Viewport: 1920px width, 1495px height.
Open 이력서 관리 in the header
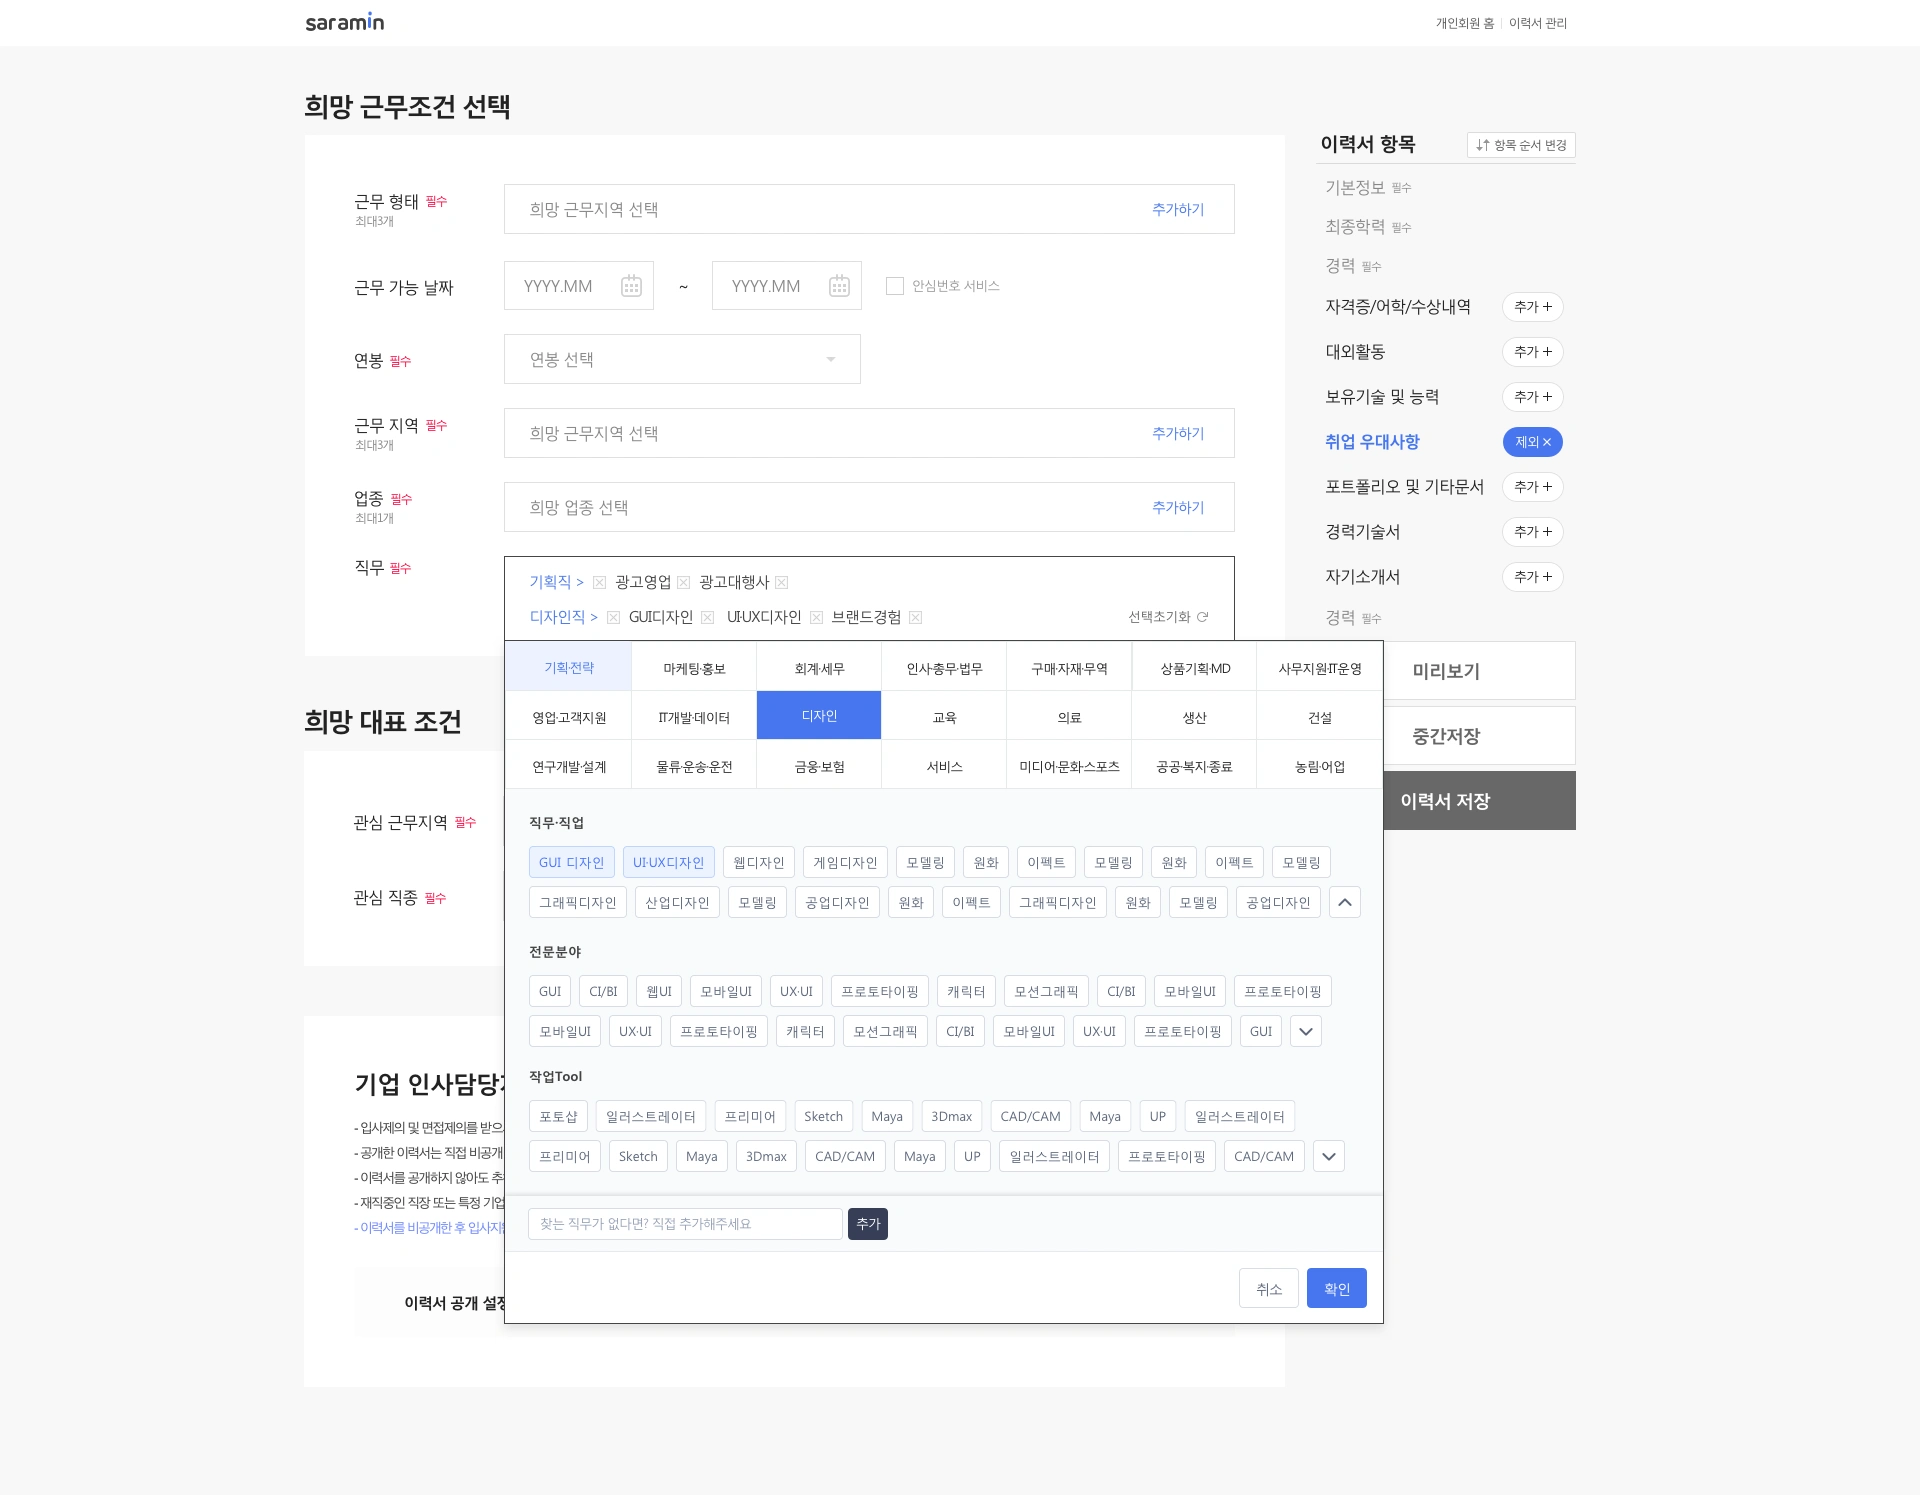click(1538, 23)
